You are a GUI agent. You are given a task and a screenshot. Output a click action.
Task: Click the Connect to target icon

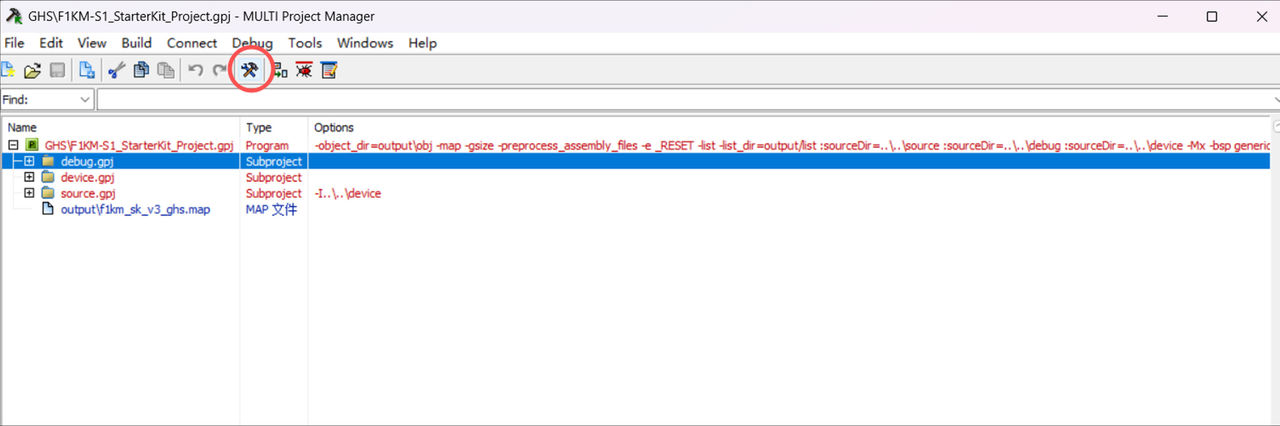281,70
